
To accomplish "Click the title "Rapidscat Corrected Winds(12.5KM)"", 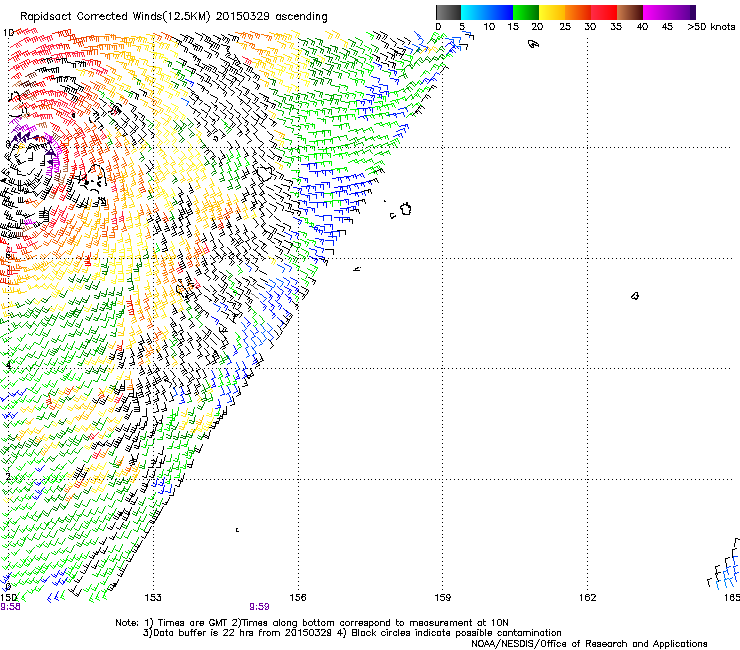I will click(115, 17).
